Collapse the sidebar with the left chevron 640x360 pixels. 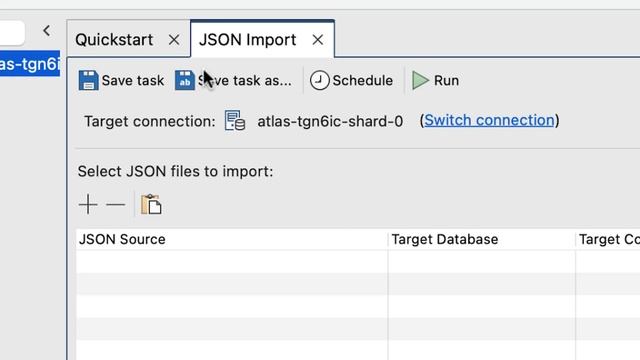pos(47,31)
